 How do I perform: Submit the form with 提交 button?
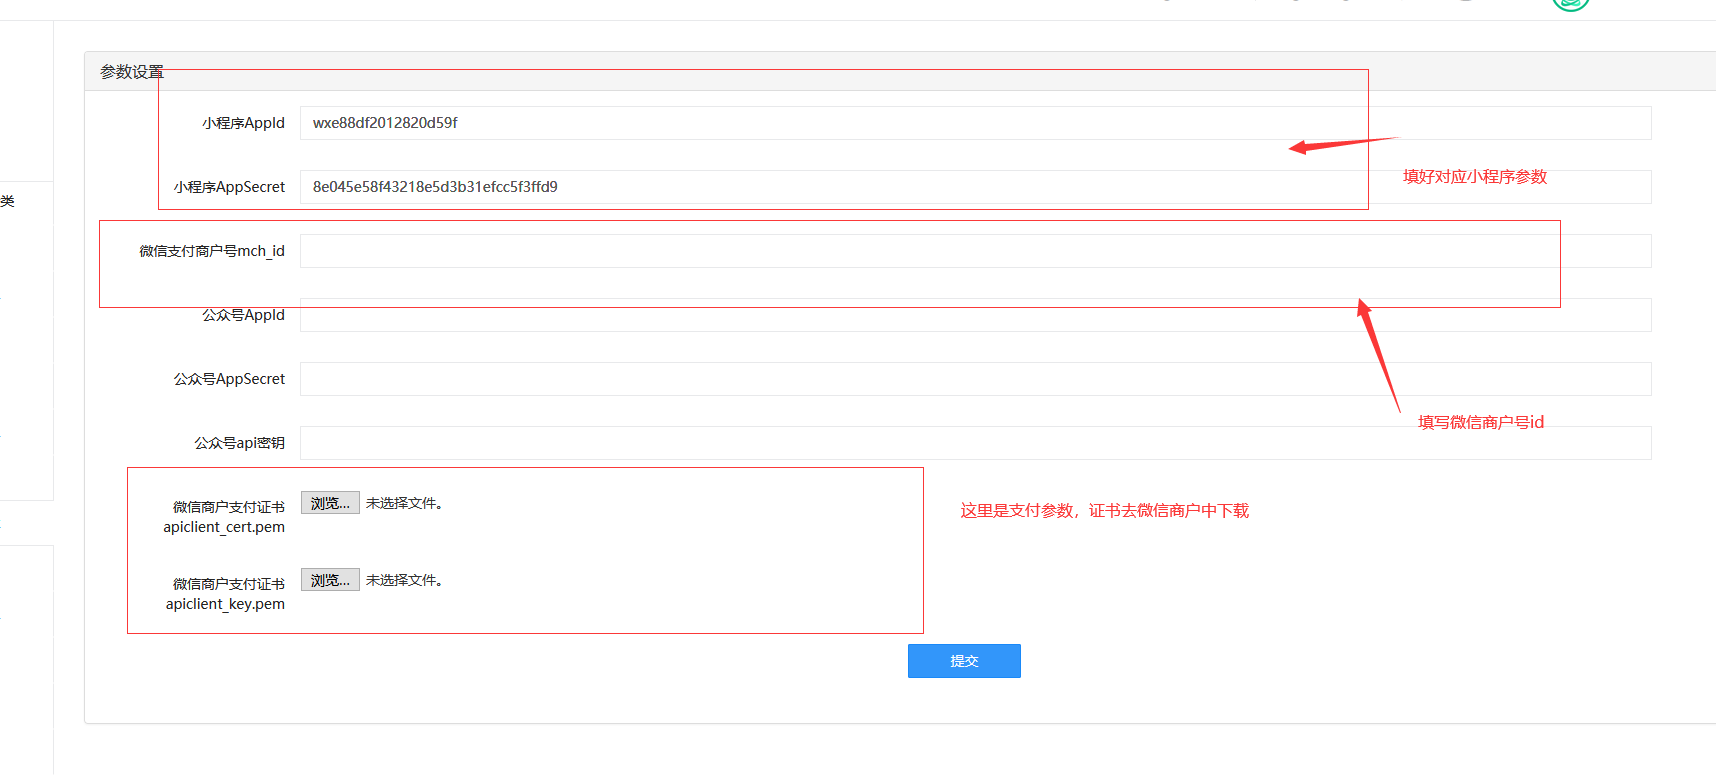coord(964,661)
